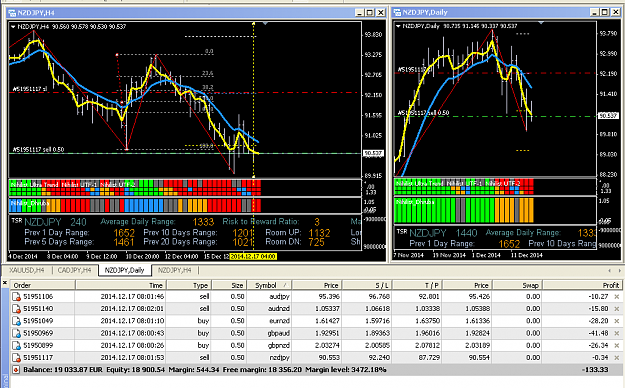The image size is (625, 388).
Task: Sort orders by the Size column
Action: pyautogui.click(x=229, y=285)
